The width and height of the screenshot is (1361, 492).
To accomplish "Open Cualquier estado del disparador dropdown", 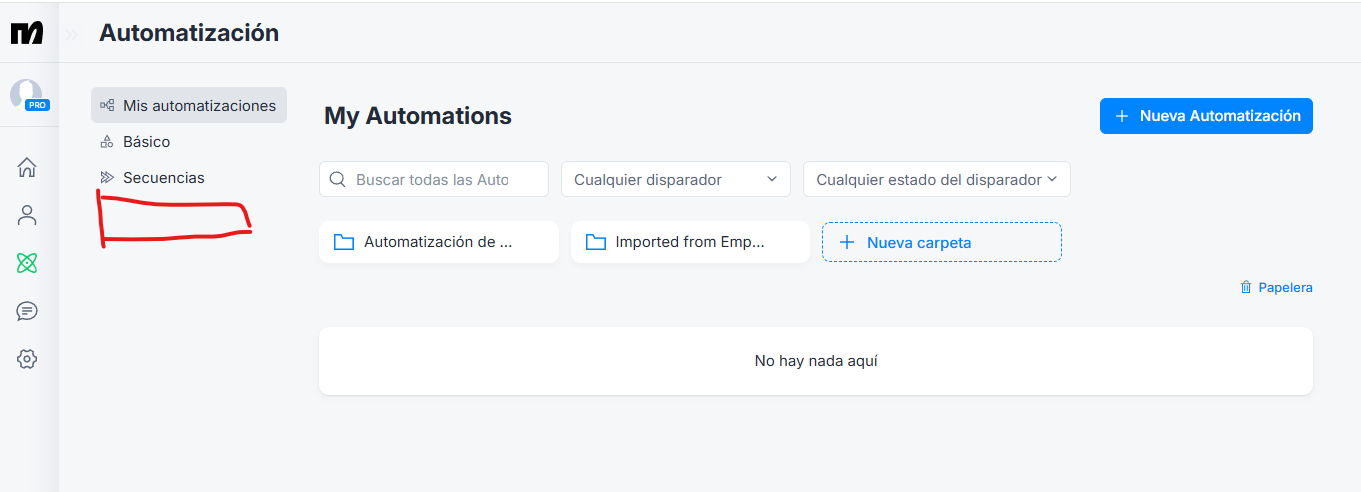I will click(x=937, y=180).
